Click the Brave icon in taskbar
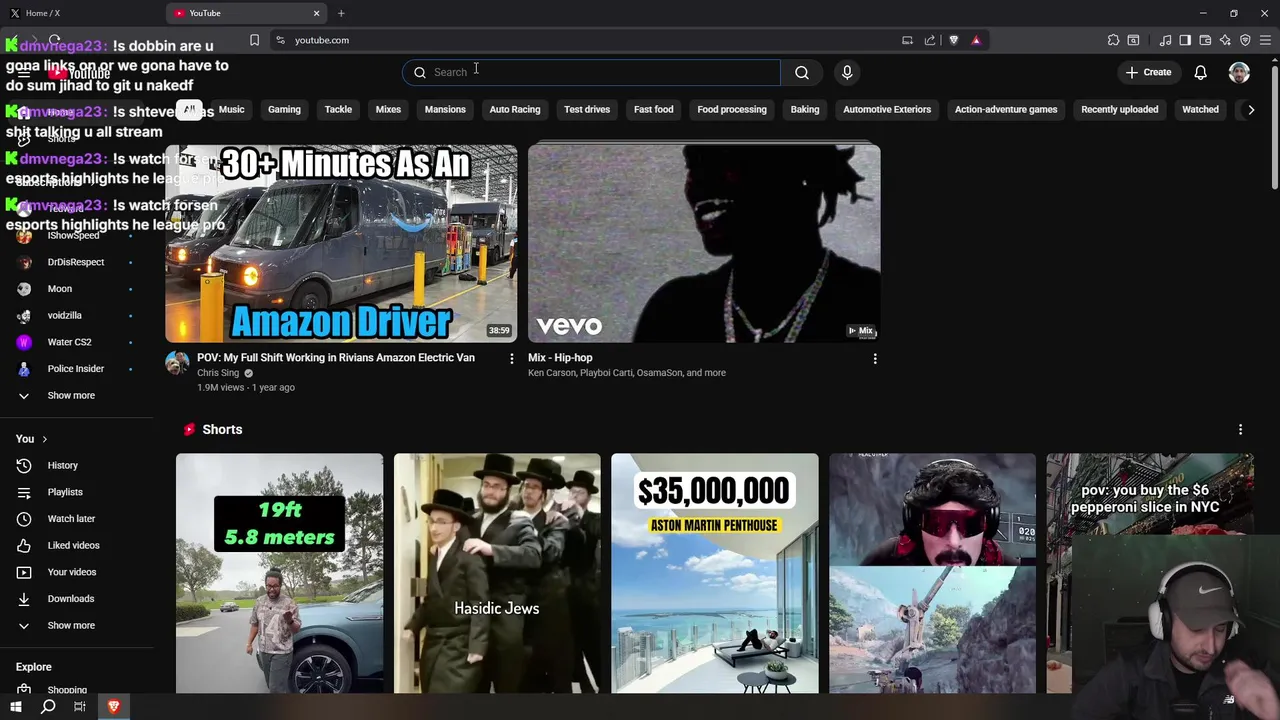The image size is (1280, 720). click(113, 707)
